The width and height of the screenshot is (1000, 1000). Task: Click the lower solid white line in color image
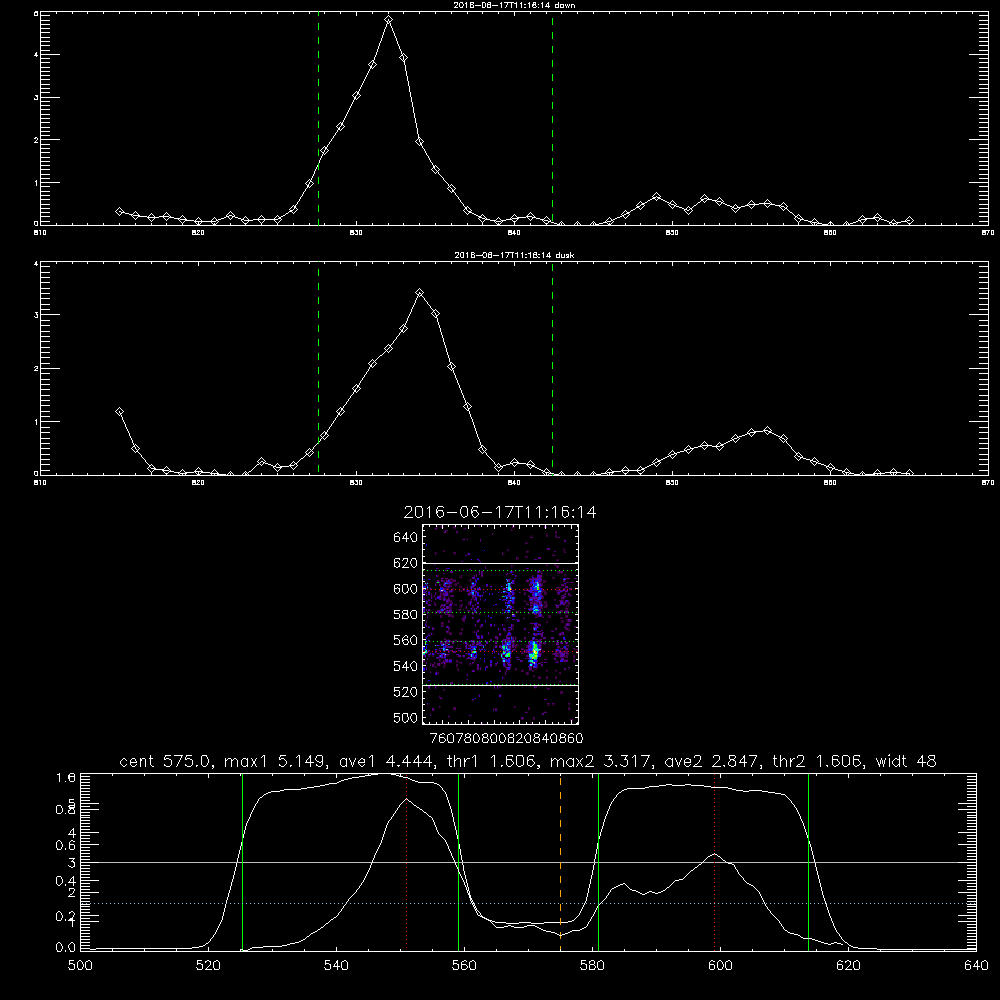pos(500,685)
